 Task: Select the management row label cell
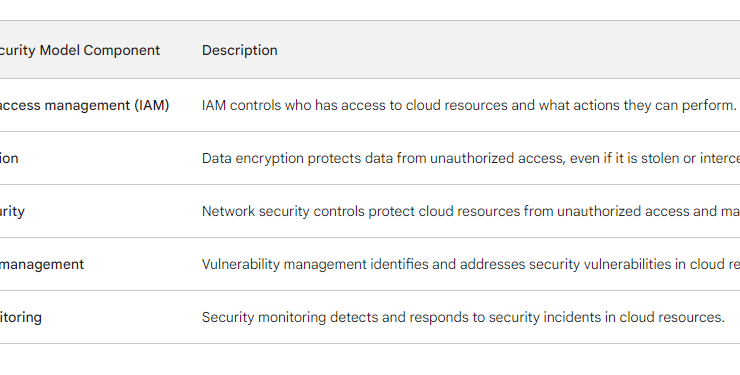tap(42, 264)
